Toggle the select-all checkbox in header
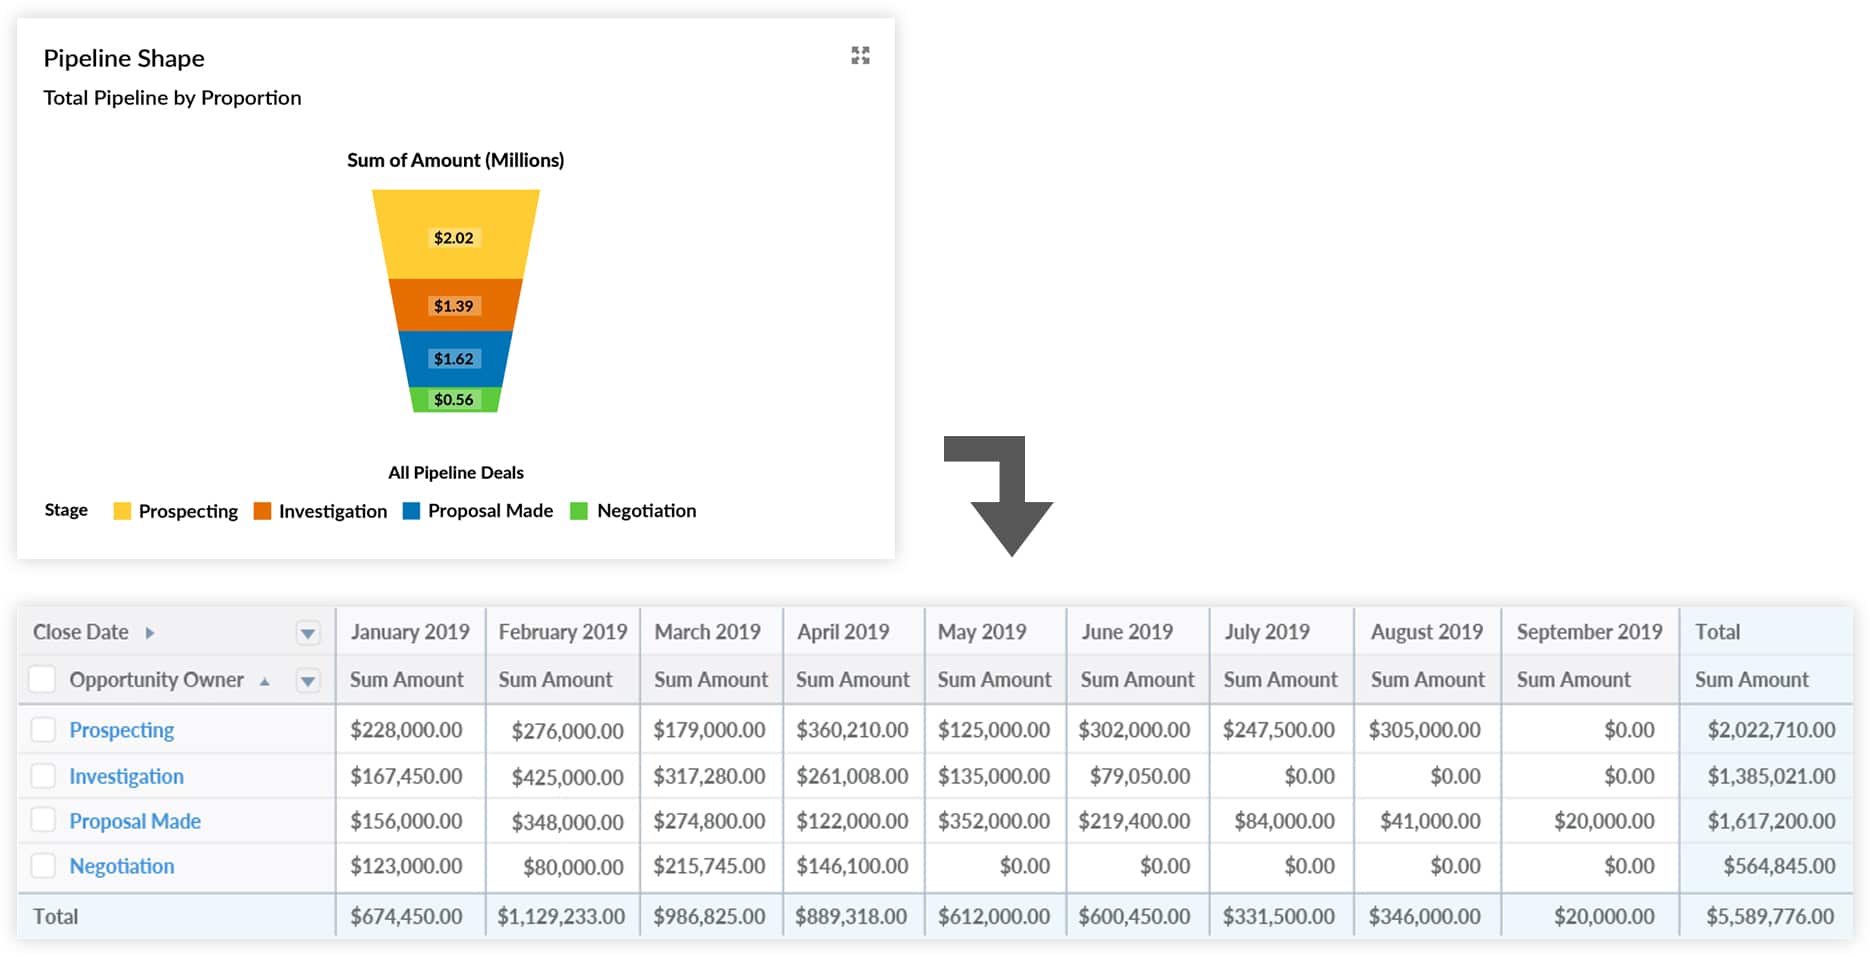This screenshot has width=1870, height=957. point(42,680)
